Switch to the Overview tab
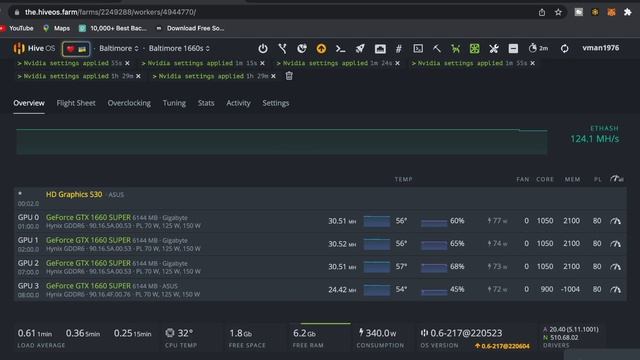The height and width of the screenshot is (360, 640). 29,103
